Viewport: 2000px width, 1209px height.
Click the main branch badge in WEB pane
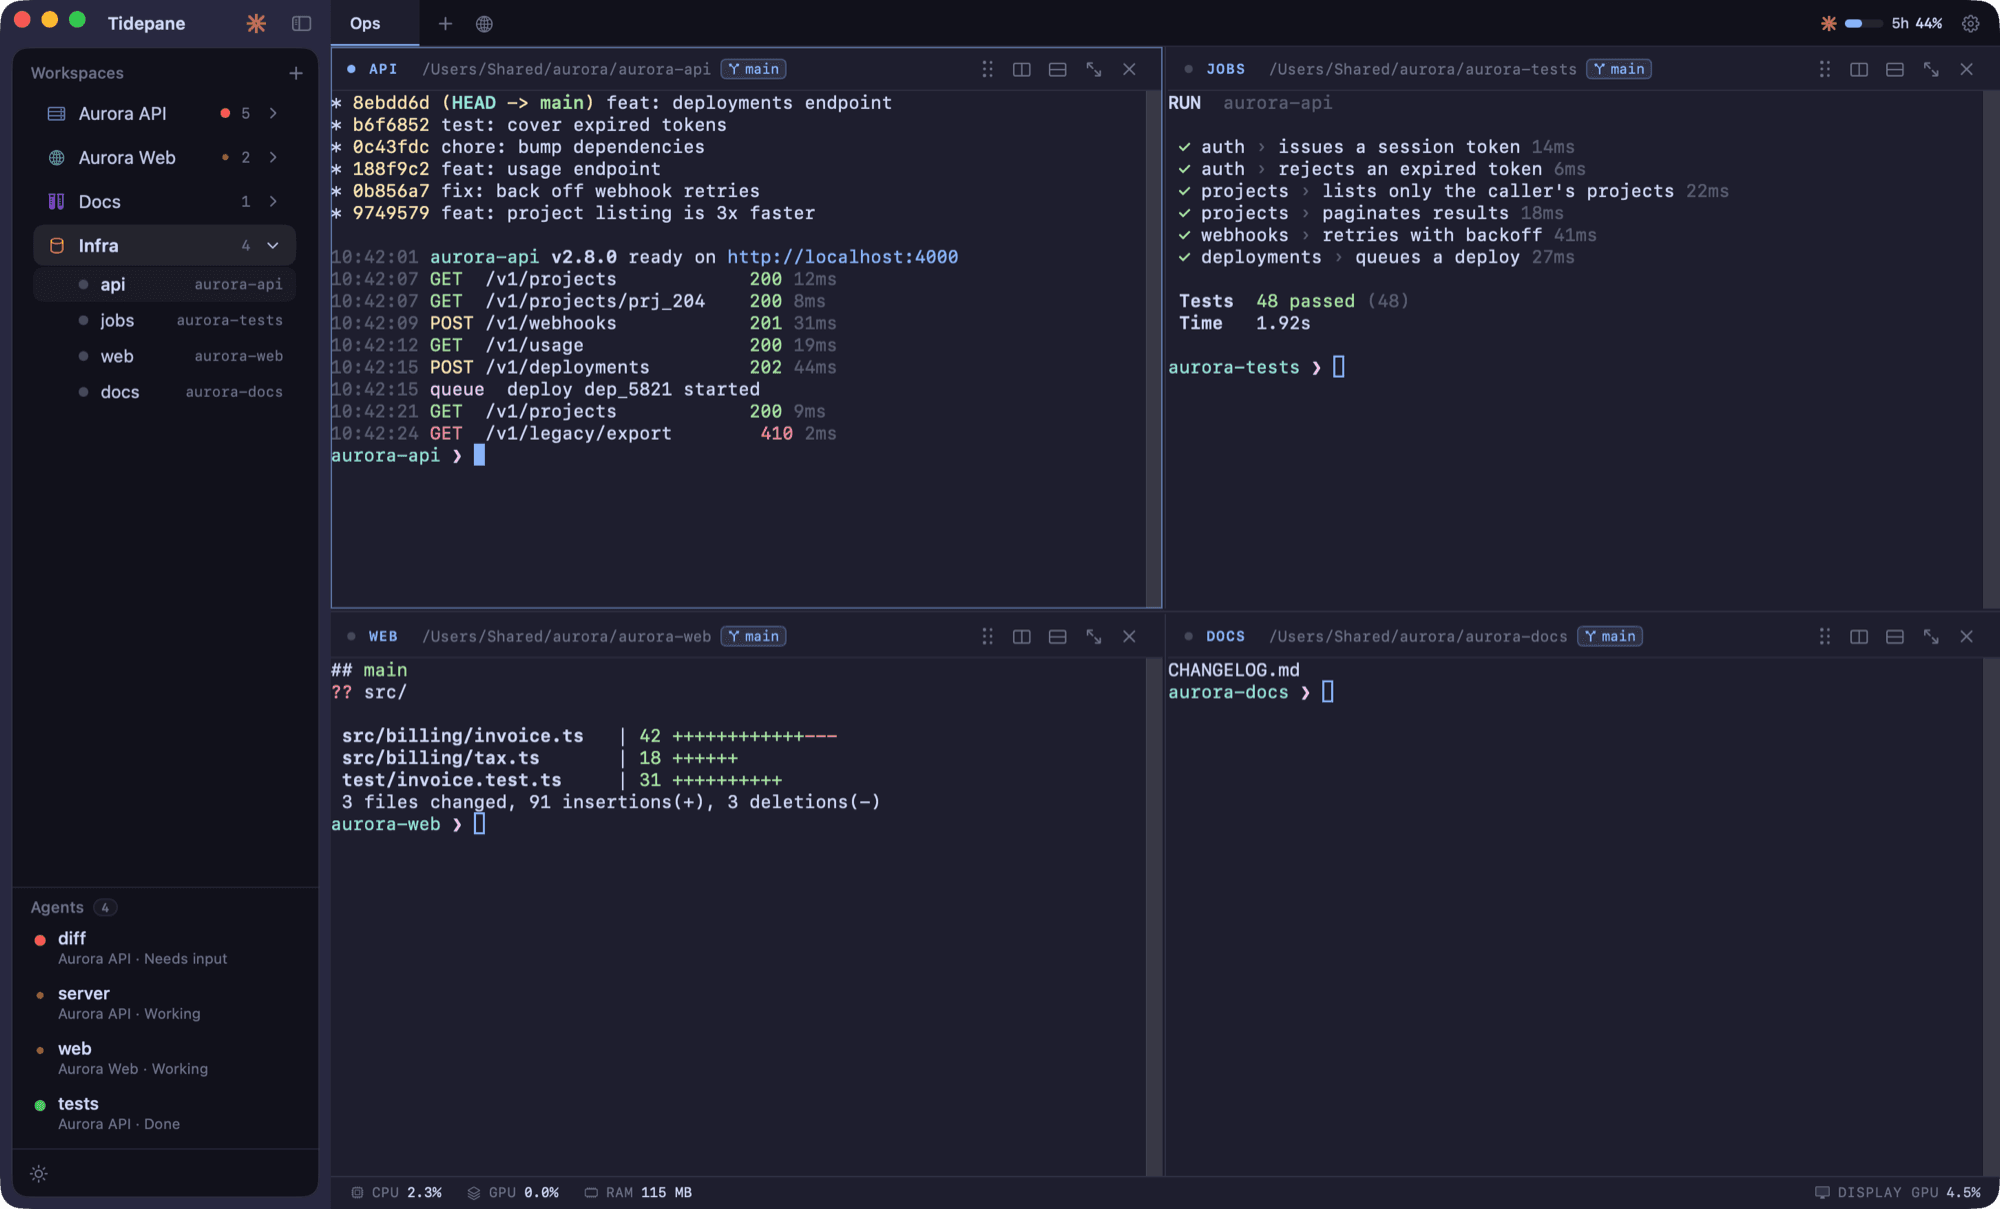tap(753, 636)
